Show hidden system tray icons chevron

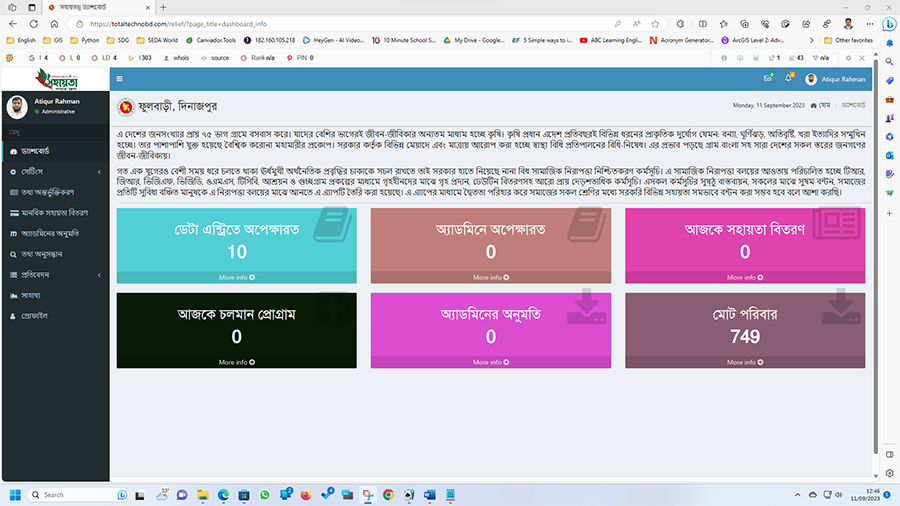797,495
